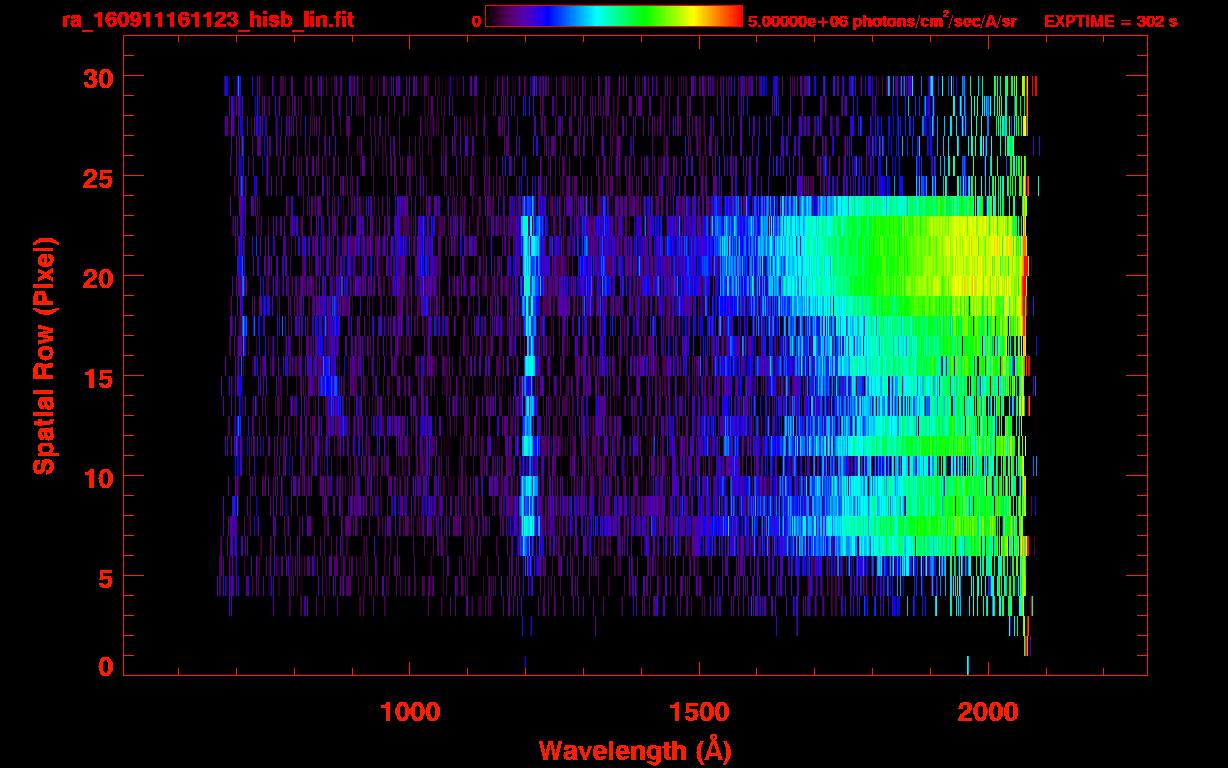Click the colorbar minimum label 0

click(x=476, y=21)
